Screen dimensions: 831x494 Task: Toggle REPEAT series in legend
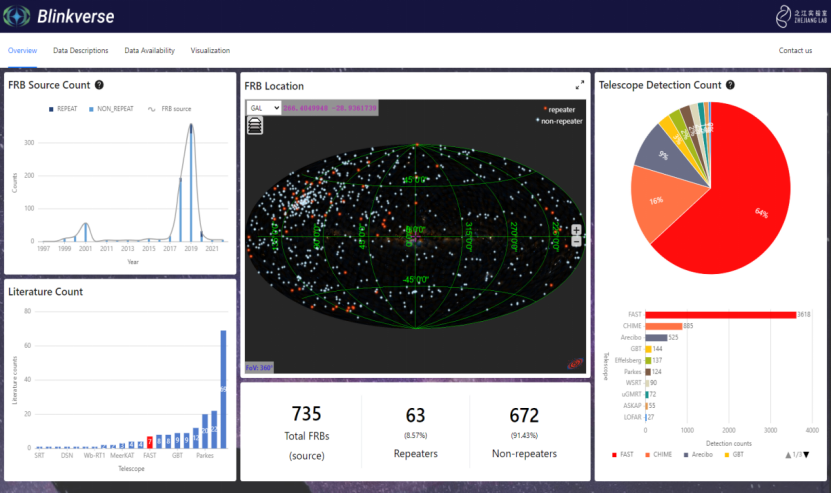(x=63, y=109)
